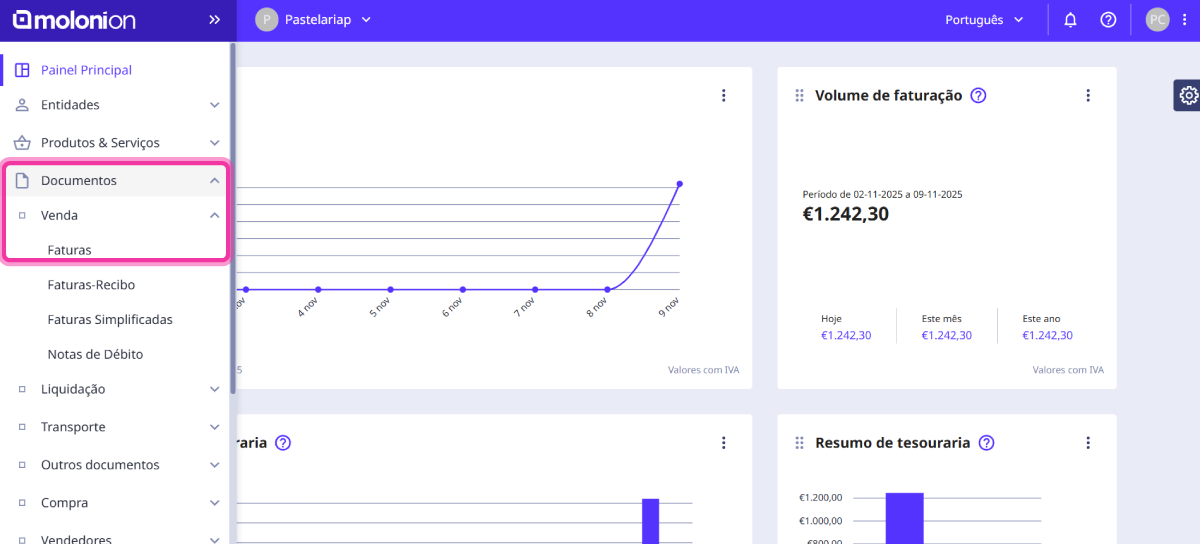Screen dimensions: 1200x544
Task: Expand the Entidades menu section
Action: 115,105
